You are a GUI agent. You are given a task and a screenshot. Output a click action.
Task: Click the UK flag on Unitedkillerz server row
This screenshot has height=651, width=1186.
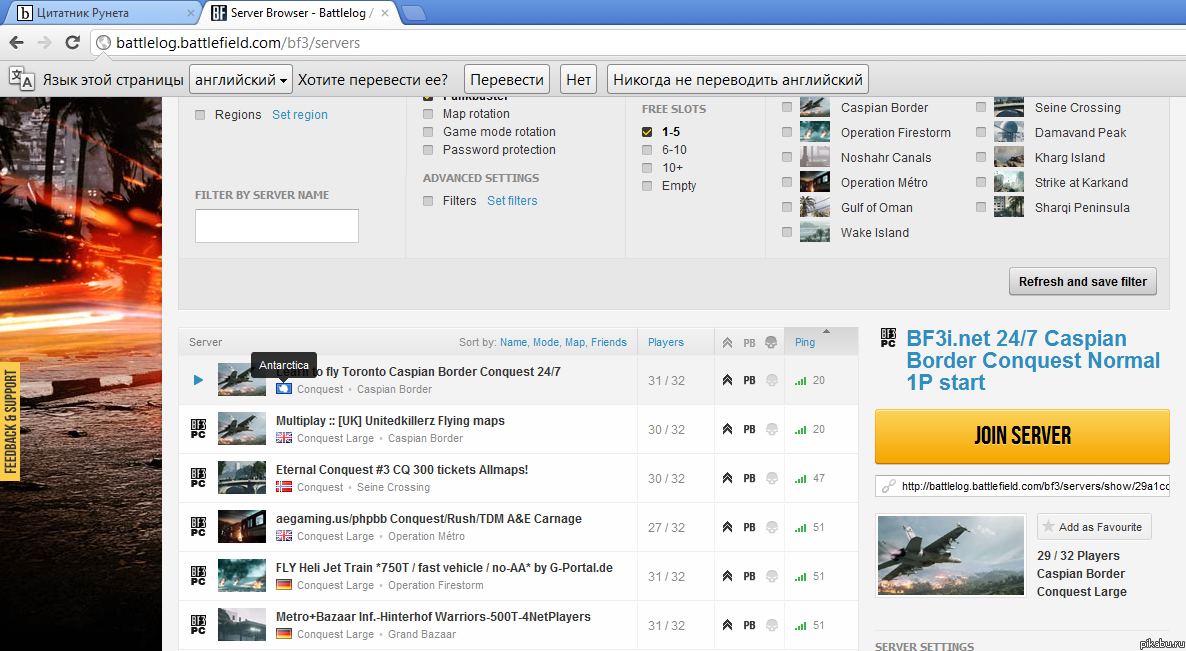[x=284, y=438]
